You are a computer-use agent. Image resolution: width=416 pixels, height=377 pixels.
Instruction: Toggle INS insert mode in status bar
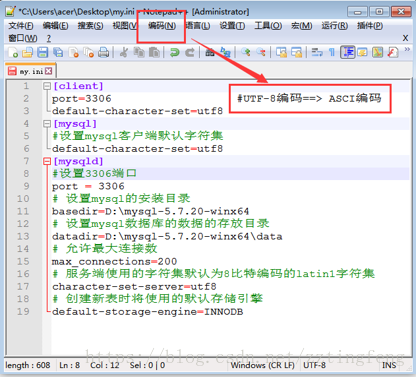click(x=389, y=365)
